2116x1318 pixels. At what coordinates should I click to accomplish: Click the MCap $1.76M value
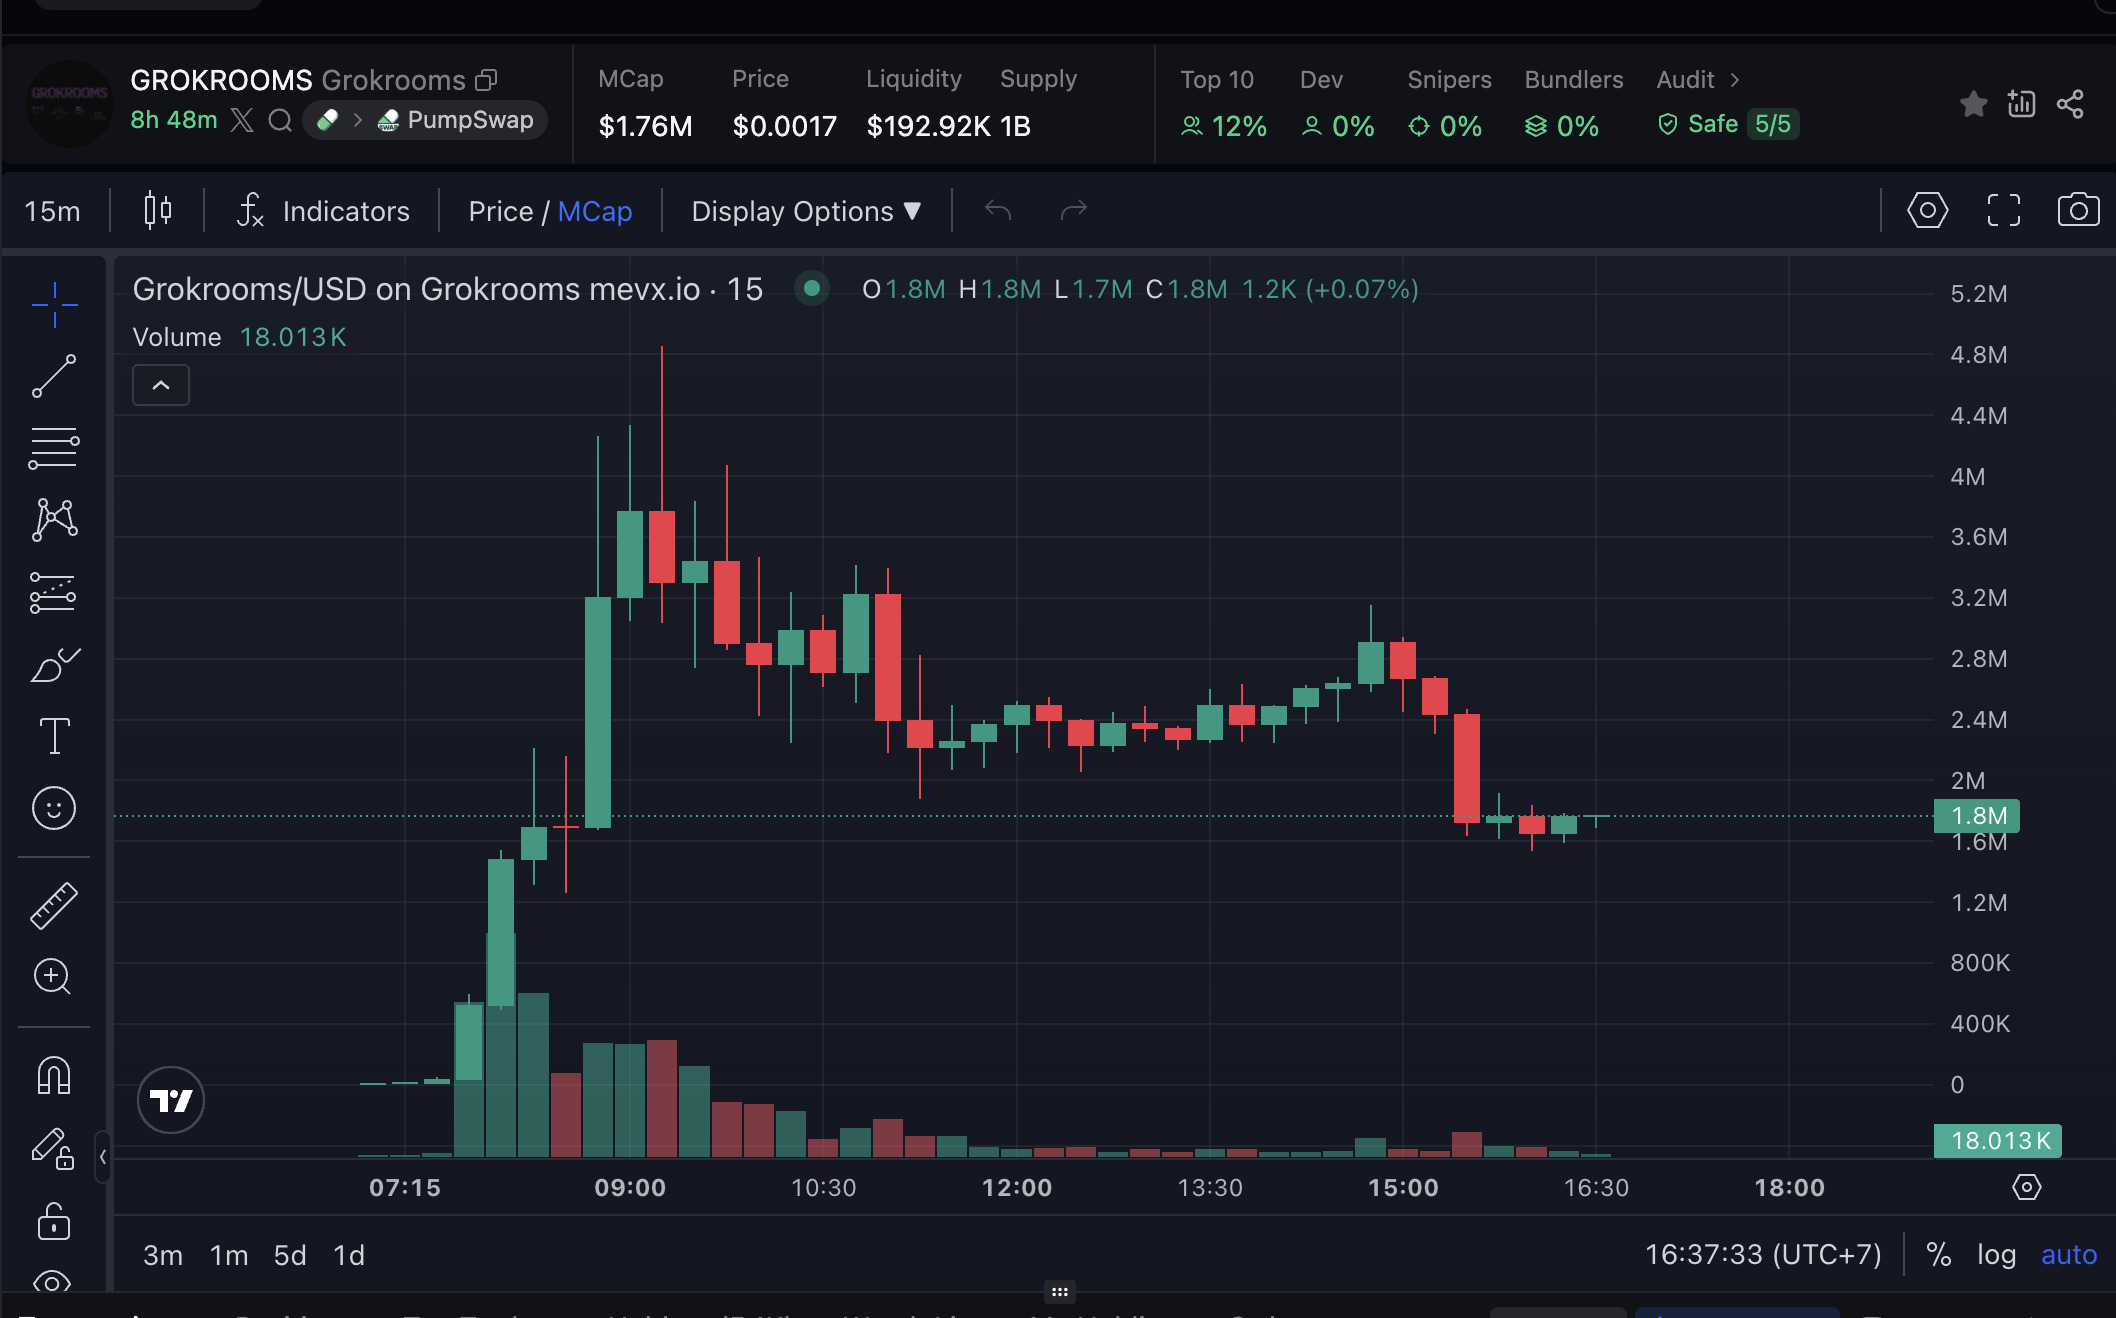pos(645,127)
